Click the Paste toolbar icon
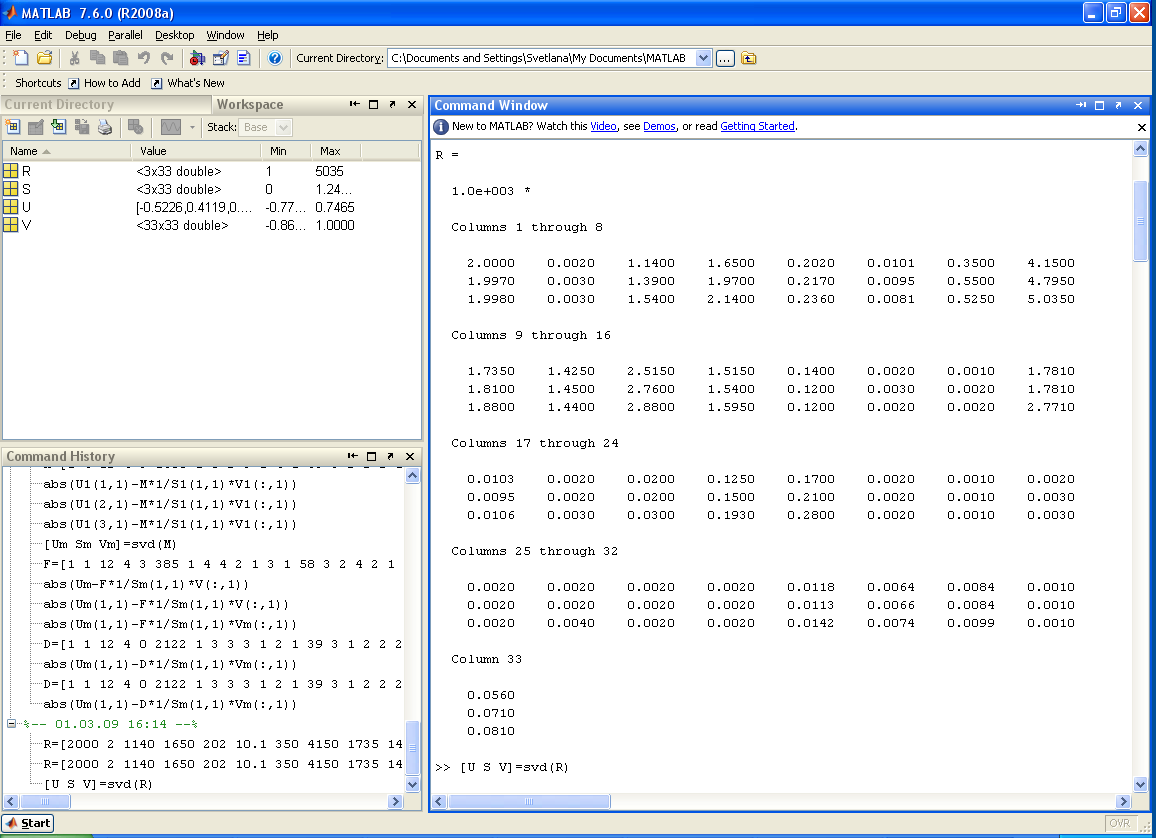The width and height of the screenshot is (1156, 838). 121,58
